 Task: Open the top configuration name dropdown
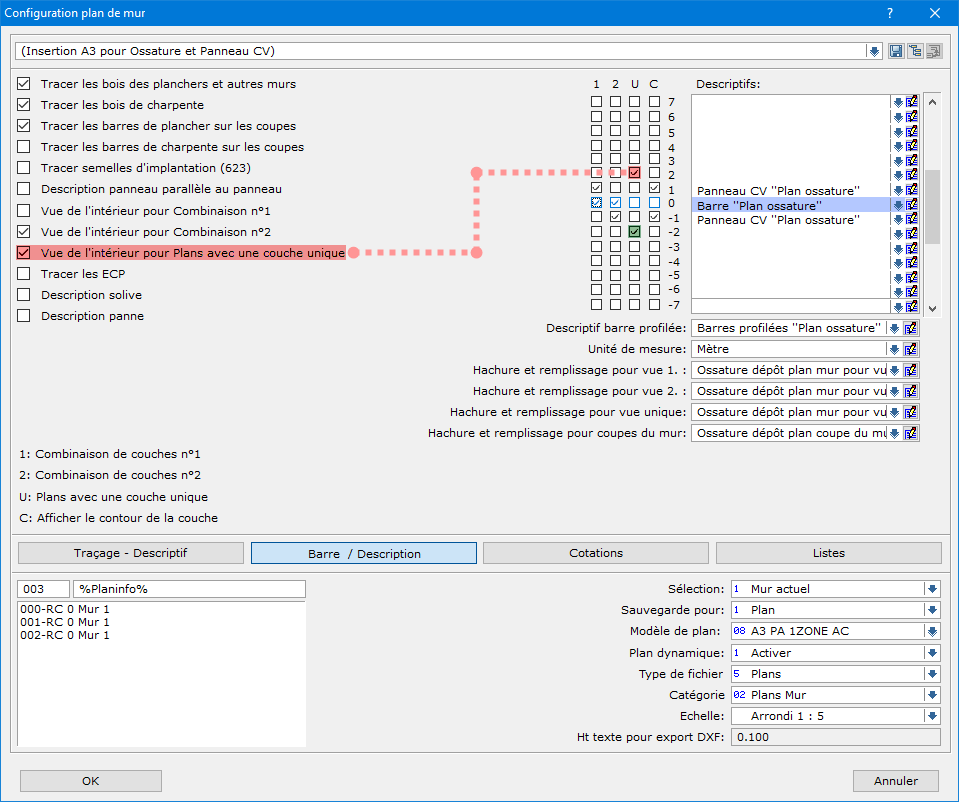pos(874,51)
